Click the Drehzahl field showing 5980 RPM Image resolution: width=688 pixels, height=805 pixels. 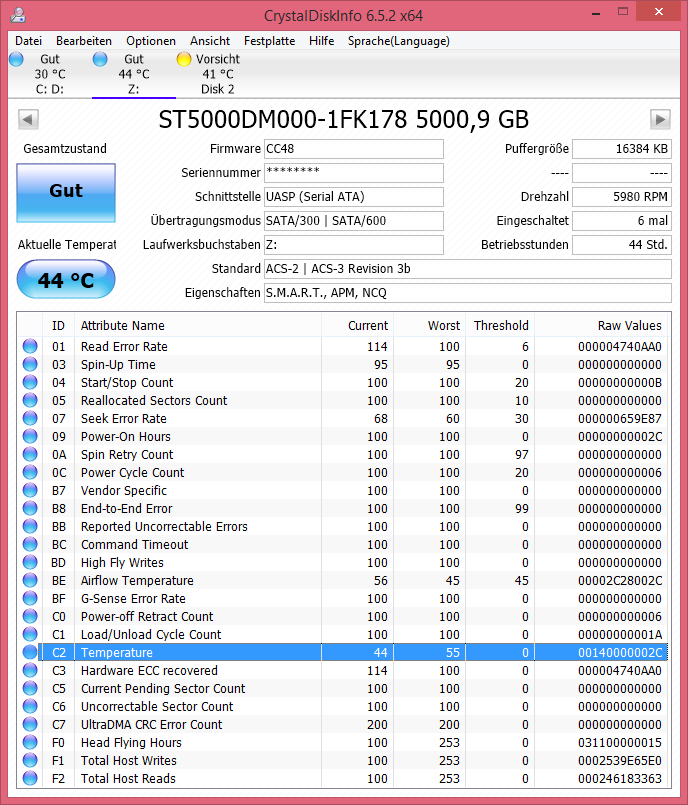click(622, 197)
